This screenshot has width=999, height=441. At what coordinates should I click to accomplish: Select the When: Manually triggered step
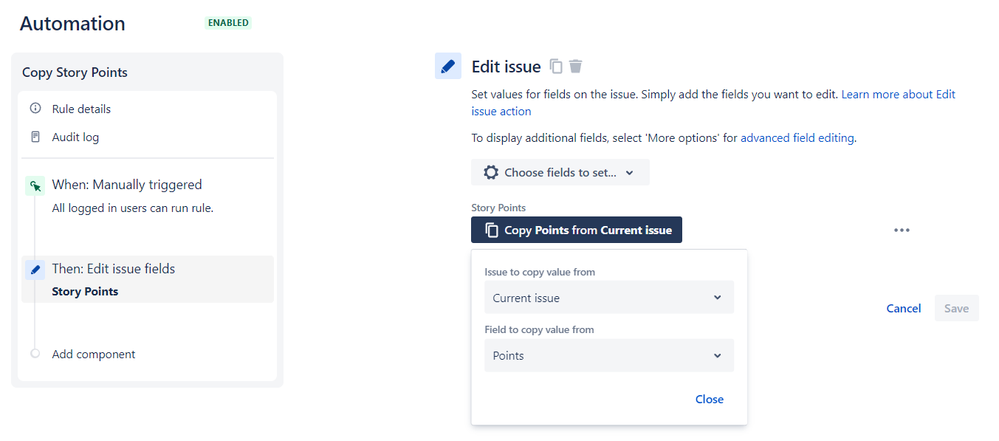(127, 185)
